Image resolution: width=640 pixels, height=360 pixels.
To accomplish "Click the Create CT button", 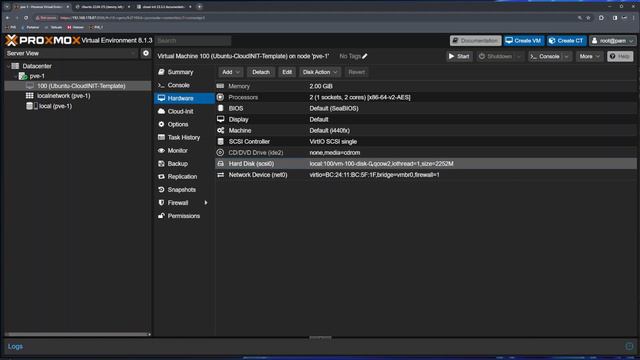I will point(566,41).
